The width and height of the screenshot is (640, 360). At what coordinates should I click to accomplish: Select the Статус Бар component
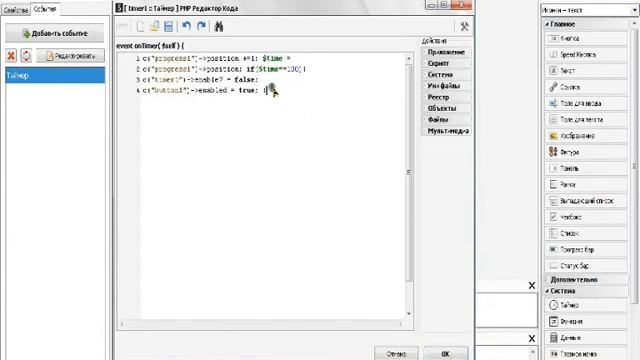(x=586, y=266)
